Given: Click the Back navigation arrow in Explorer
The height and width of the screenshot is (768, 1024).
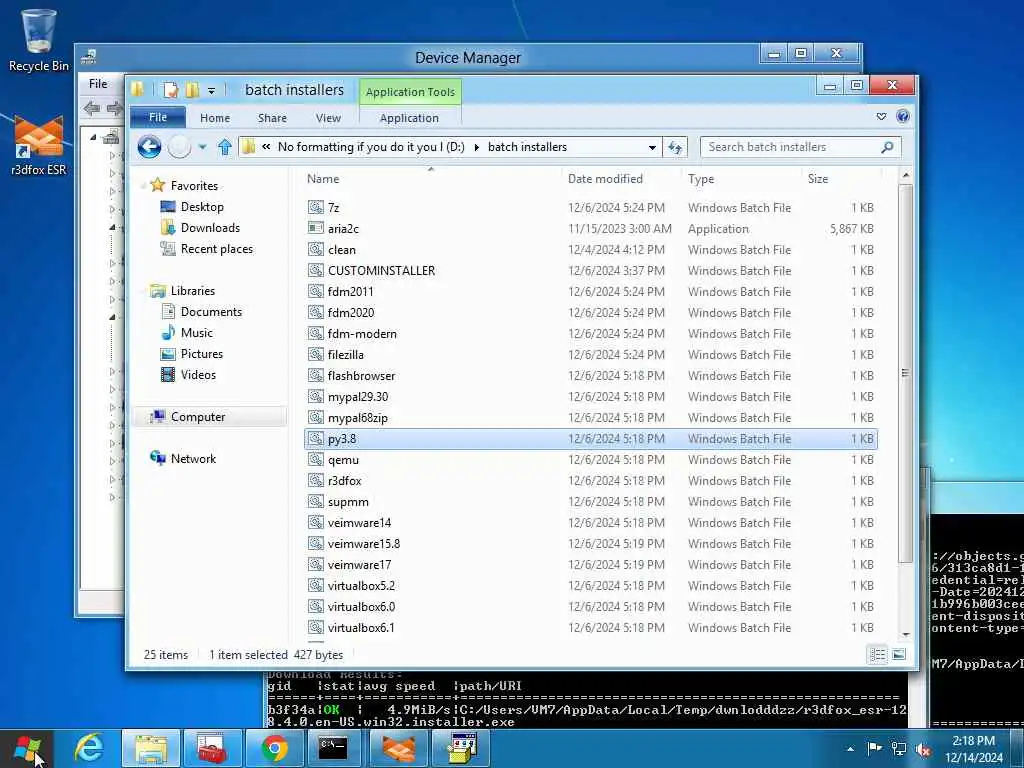Looking at the screenshot, I should [150, 147].
